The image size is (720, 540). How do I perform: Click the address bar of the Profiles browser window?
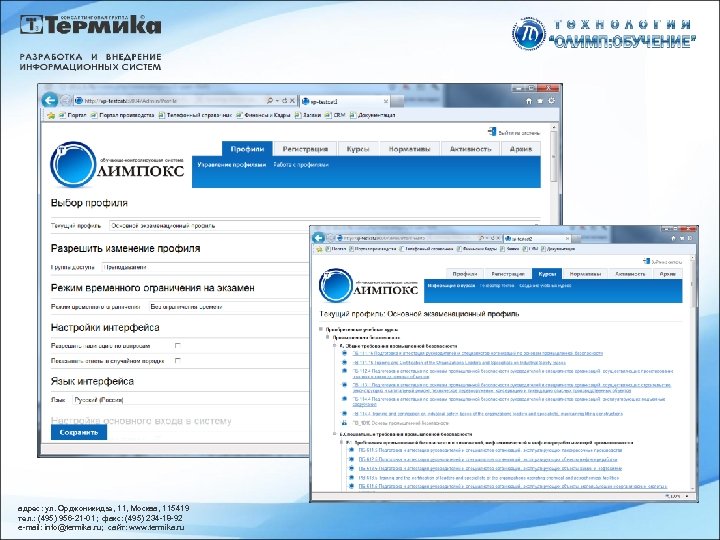[170, 101]
